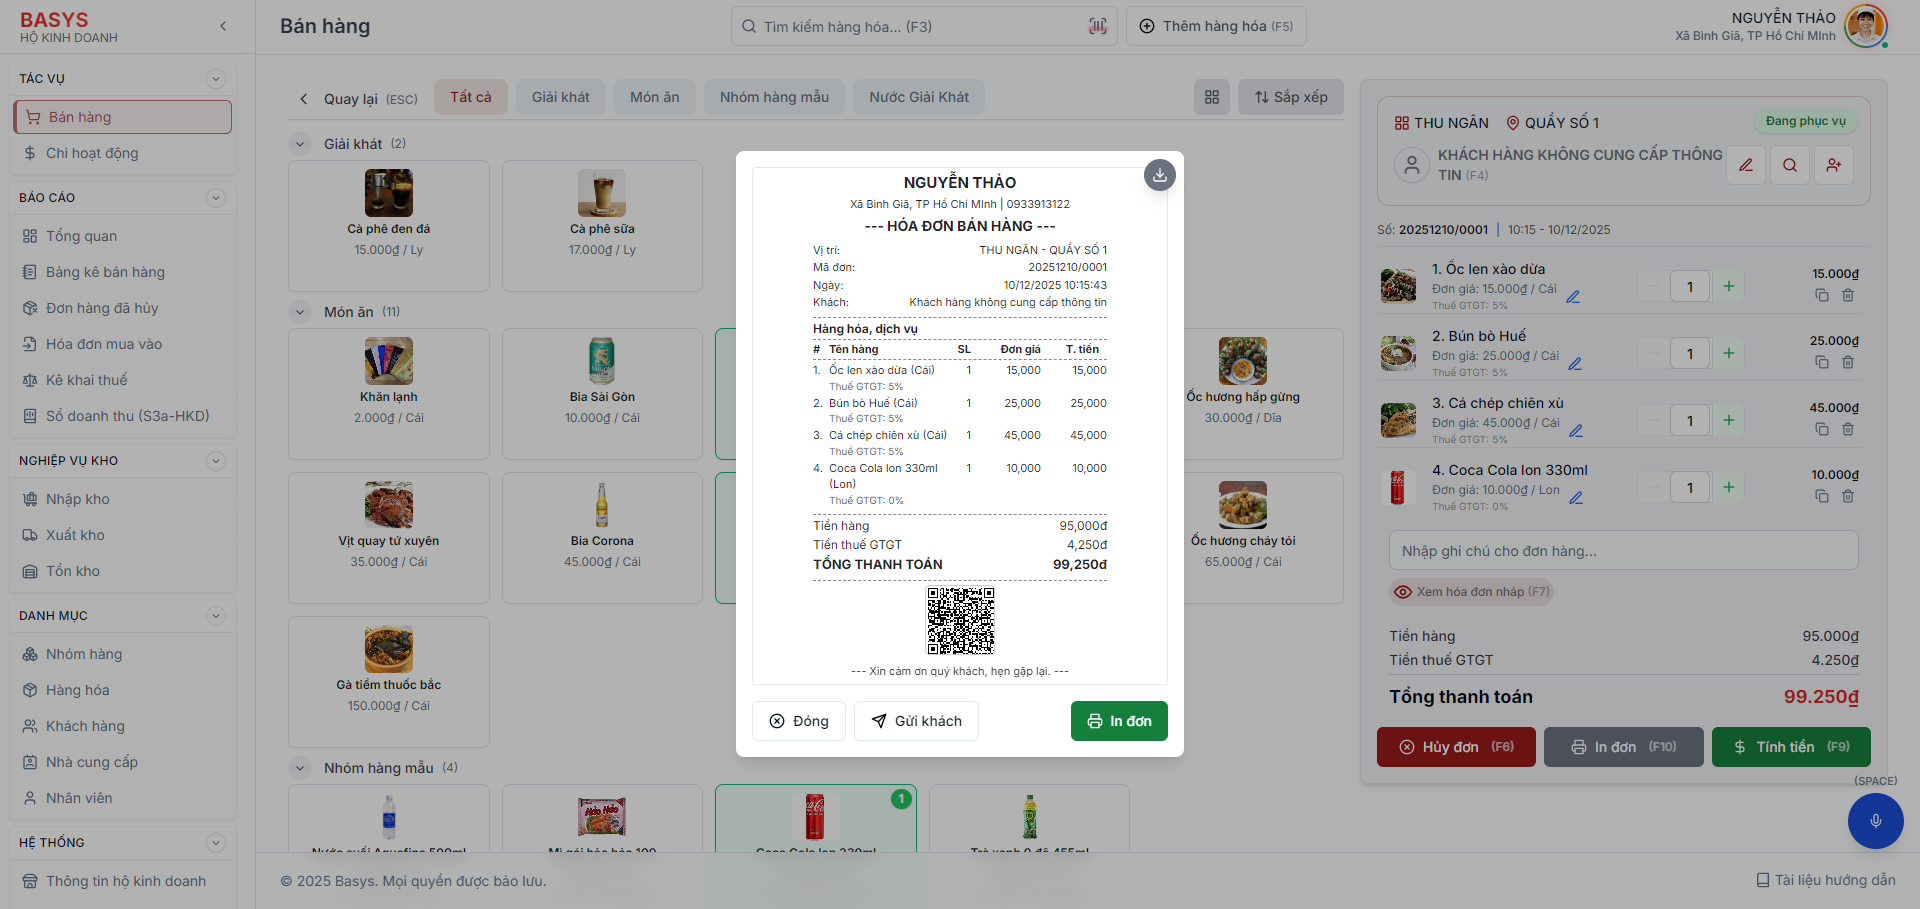
Task: Collapse the Báo cáo sidebar section
Action: (x=215, y=198)
